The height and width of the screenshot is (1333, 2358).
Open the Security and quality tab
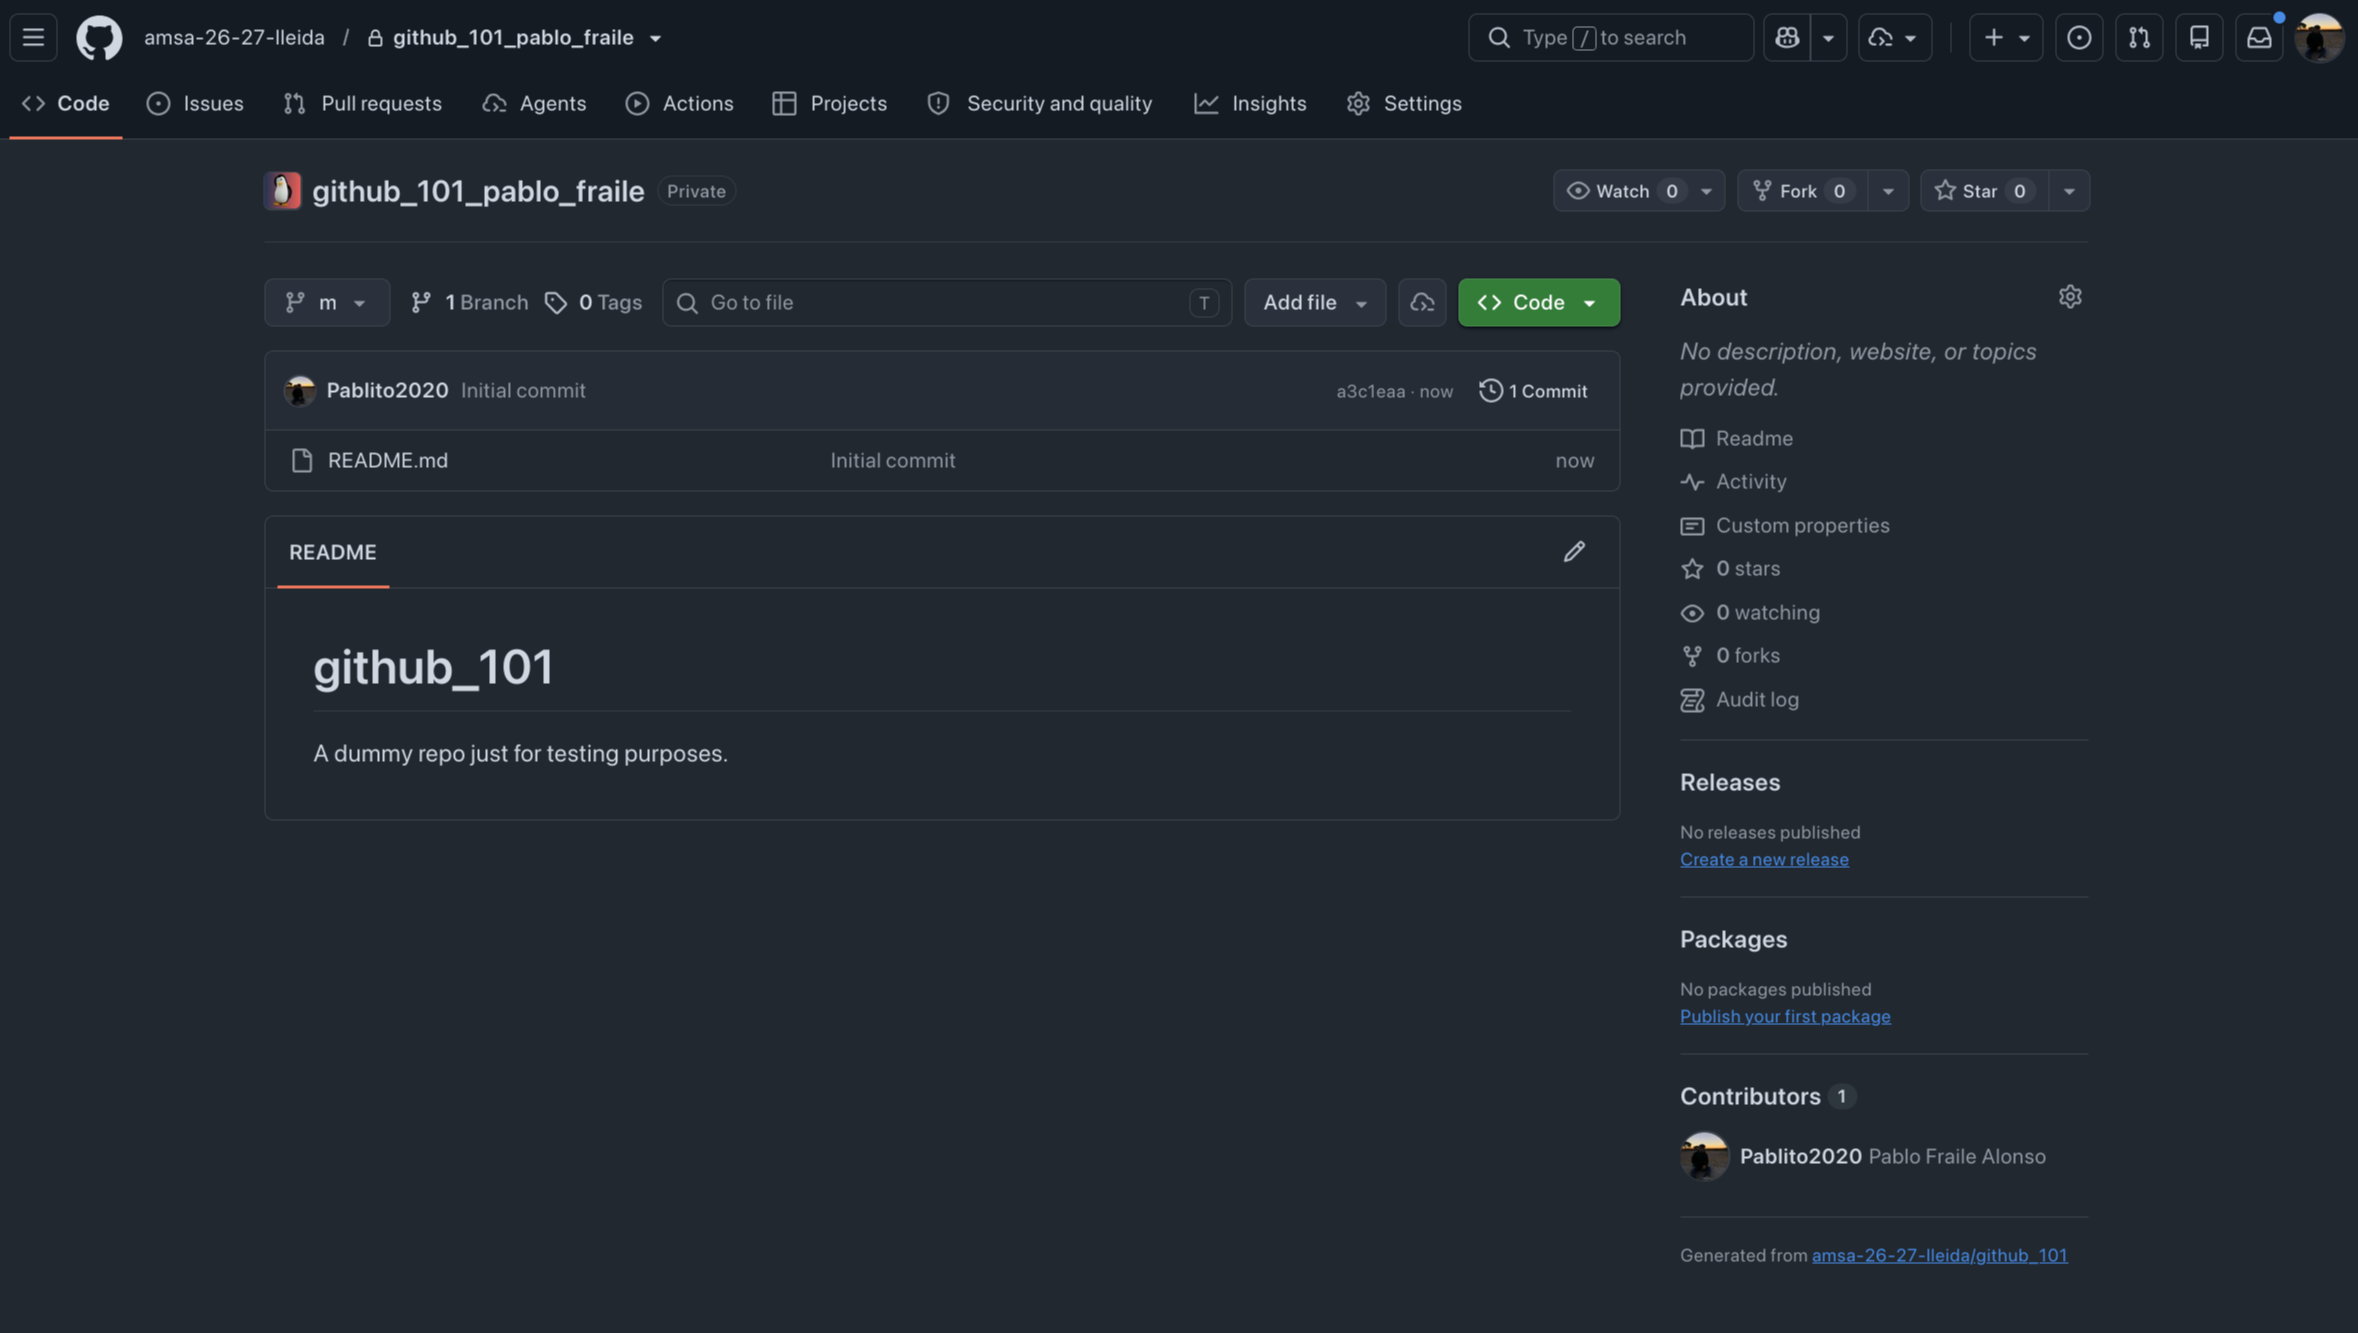[1040, 103]
